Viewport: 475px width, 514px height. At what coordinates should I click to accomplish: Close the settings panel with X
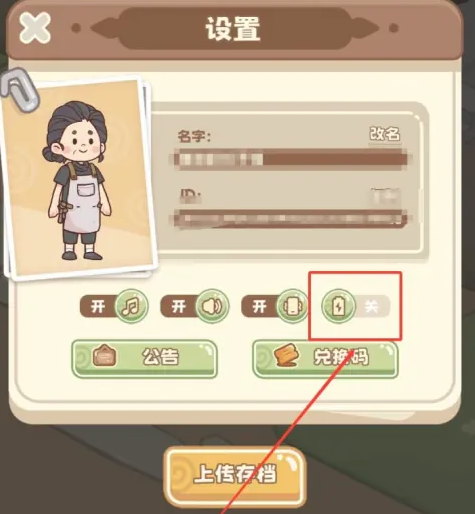pyautogui.click(x=35, y=27)
